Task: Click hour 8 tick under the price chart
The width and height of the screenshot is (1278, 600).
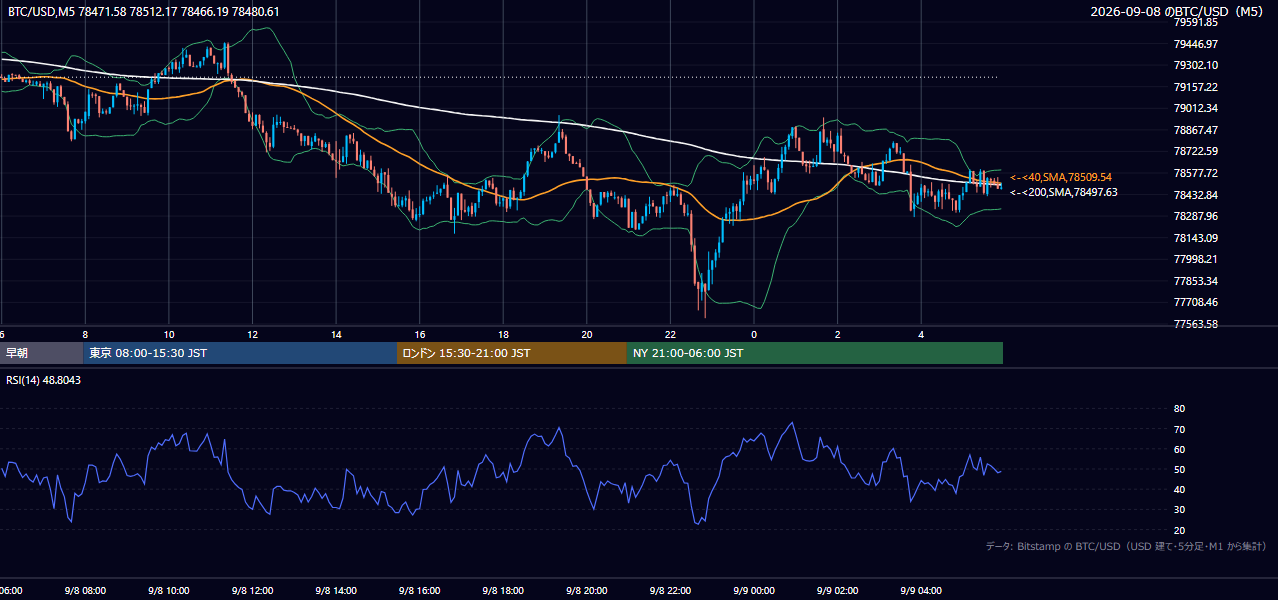Action: click(85, 334)
